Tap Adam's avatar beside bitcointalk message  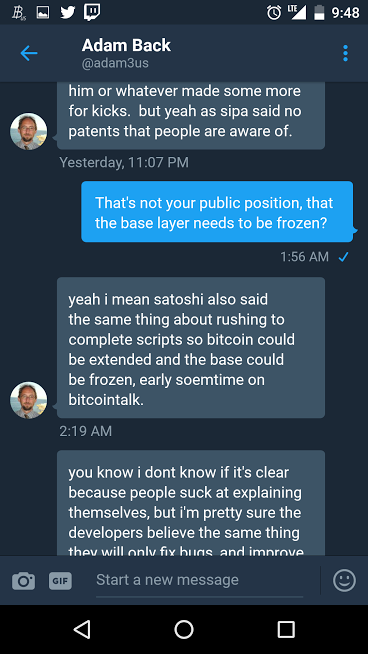[29, 400]
